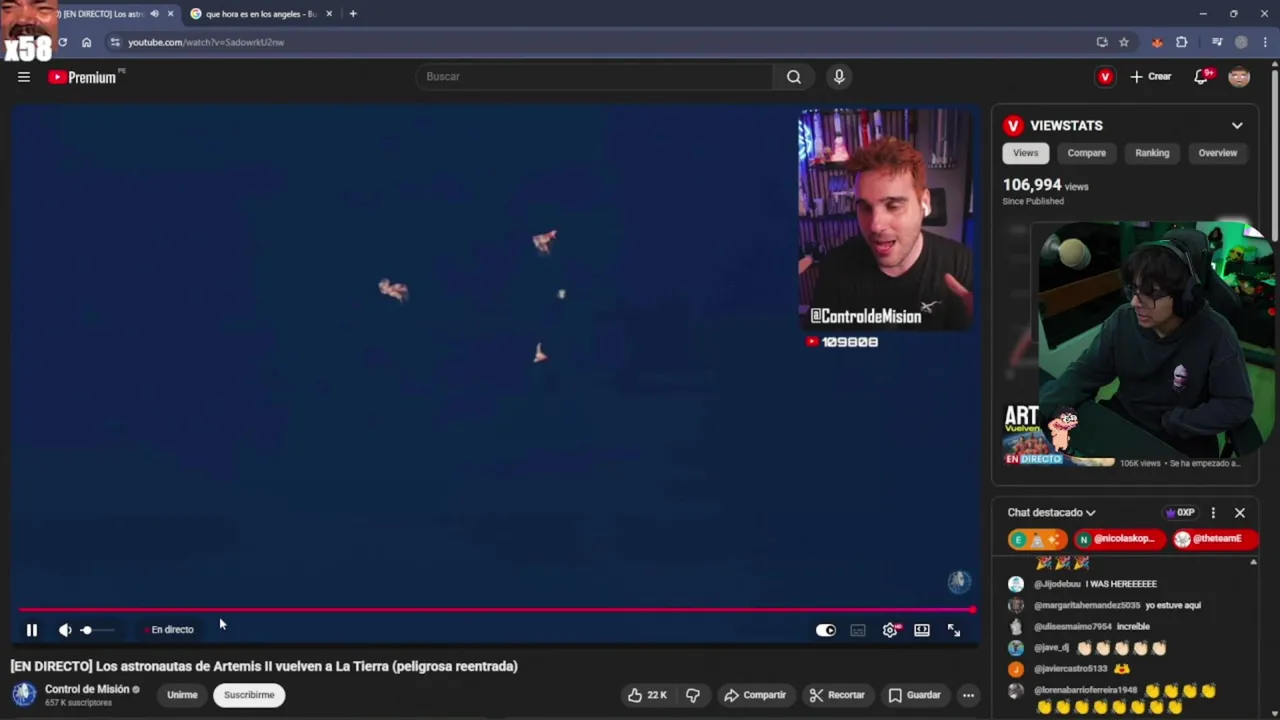
Task: Click the Recortar clip button
Action: [x=837, y=695]
